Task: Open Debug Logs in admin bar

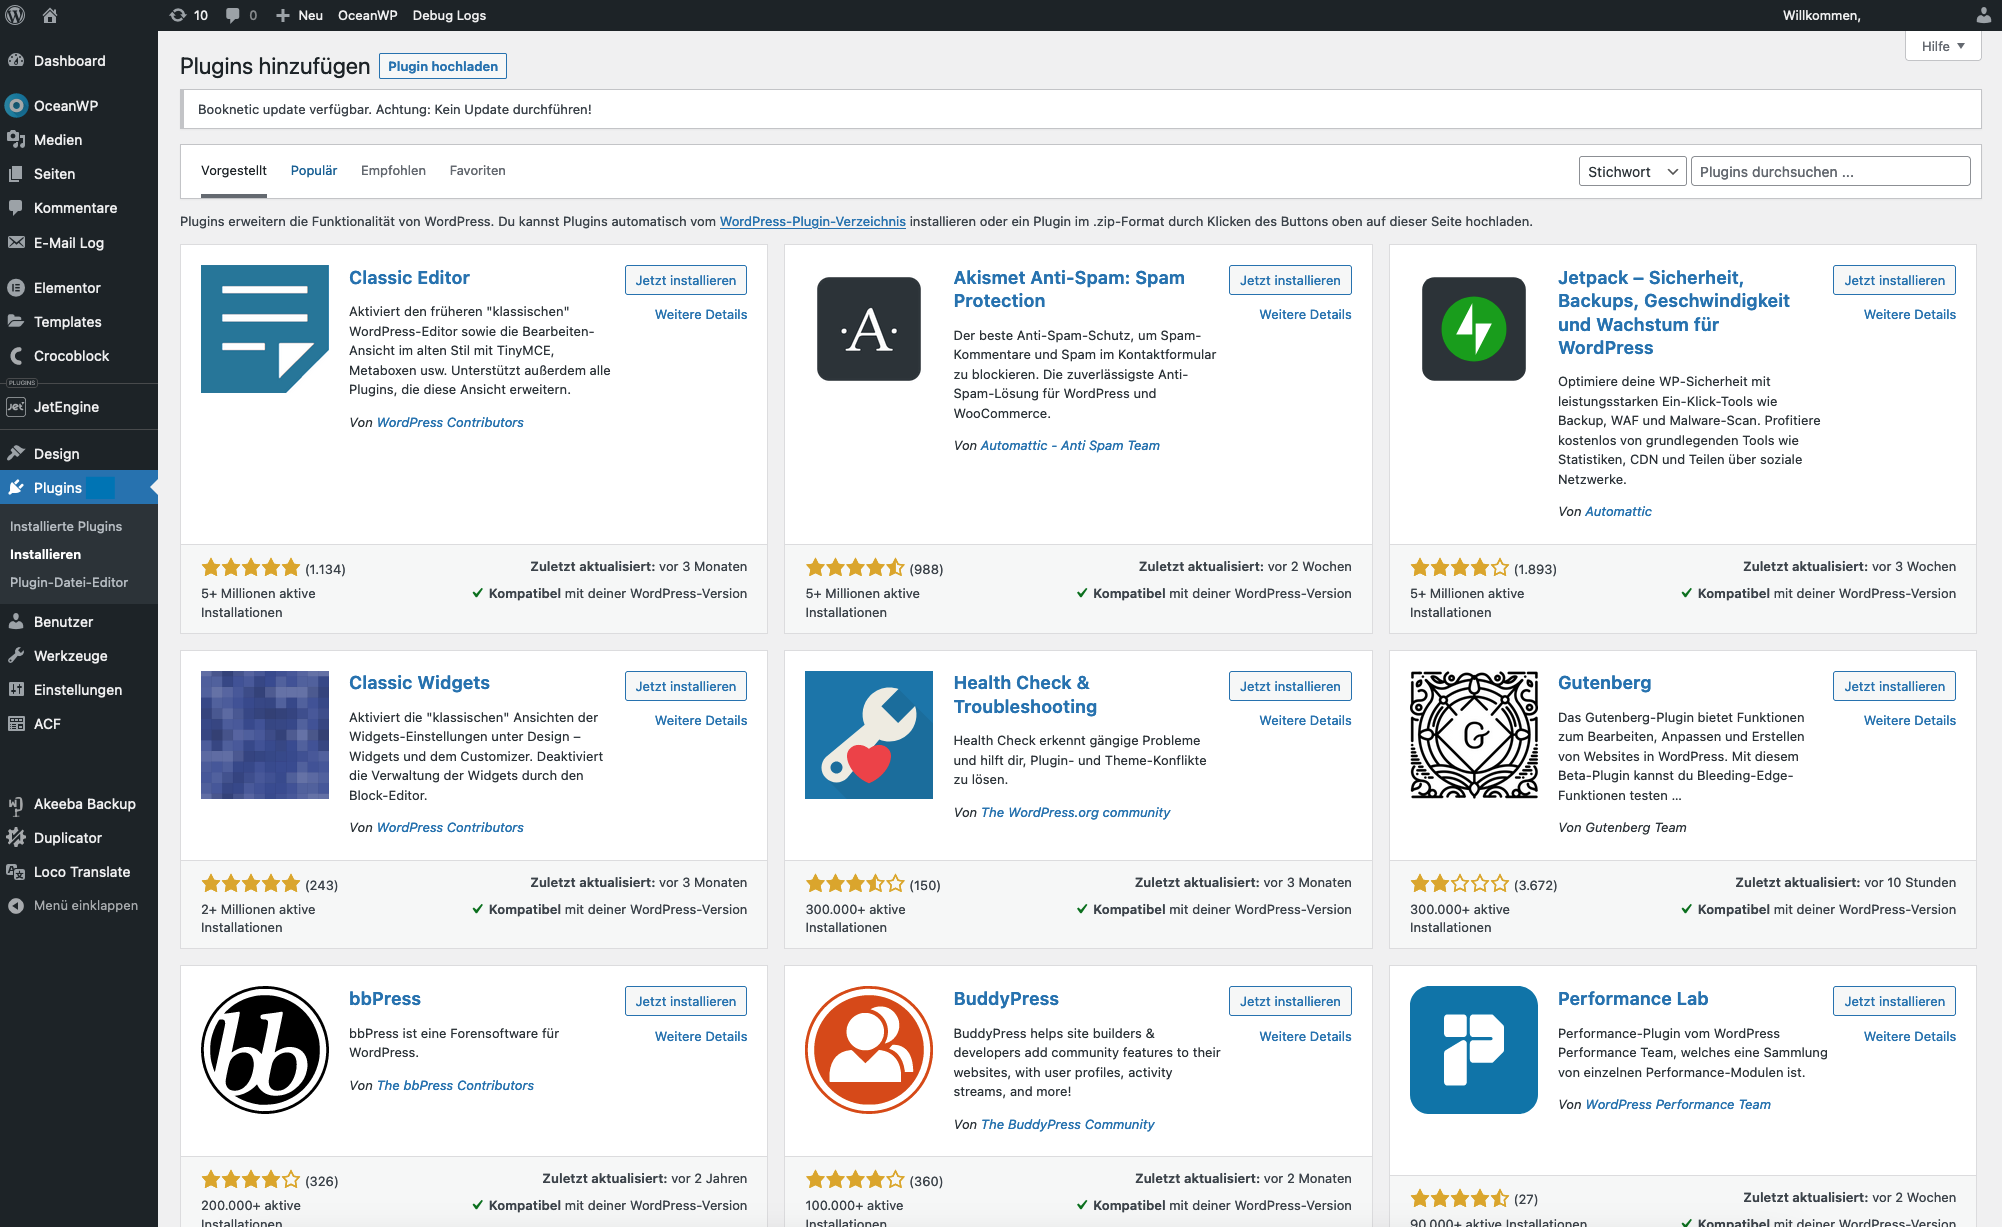Action: coord(449,15)
